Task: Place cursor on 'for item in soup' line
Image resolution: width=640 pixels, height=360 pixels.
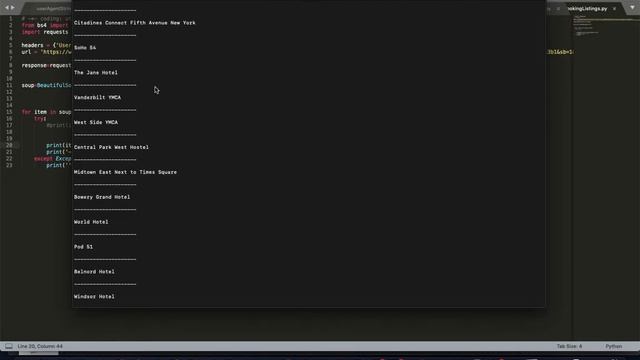Action: [46, 112]
